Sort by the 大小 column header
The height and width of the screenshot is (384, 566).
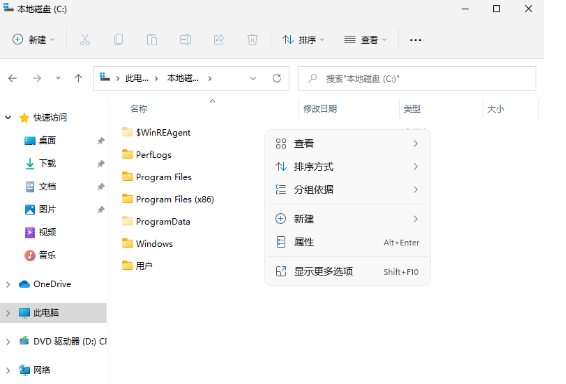[496, 109]
